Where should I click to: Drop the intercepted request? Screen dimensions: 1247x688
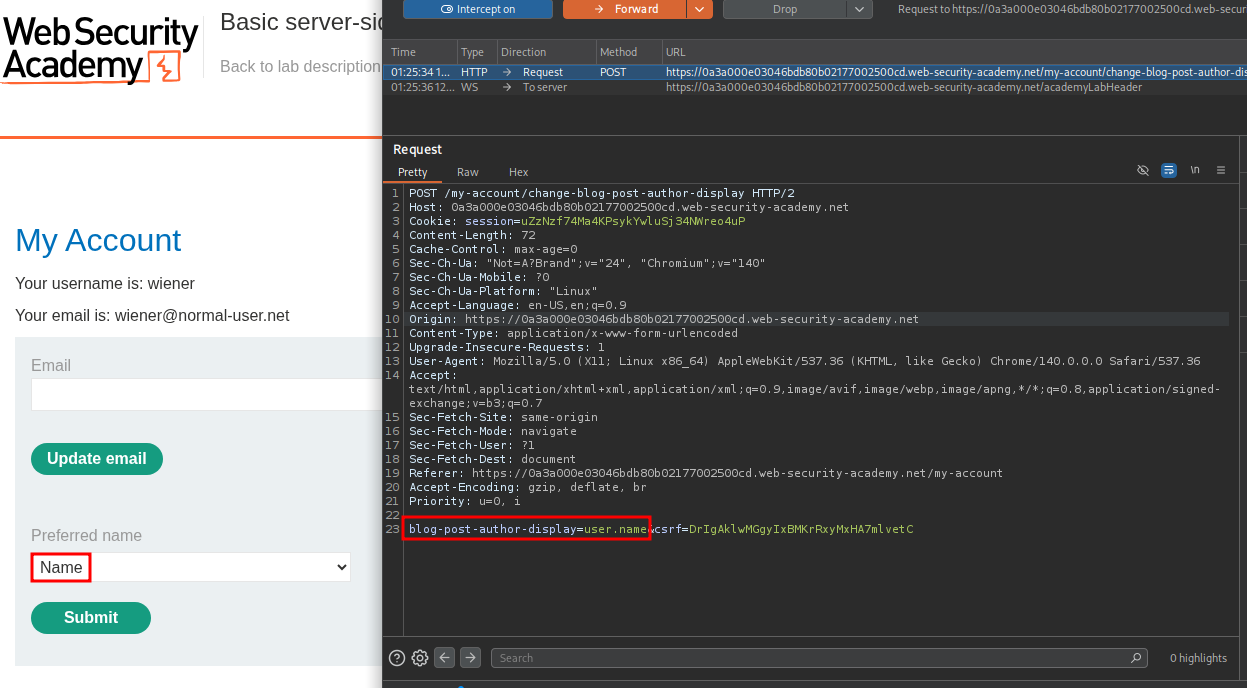click(785, 9)
